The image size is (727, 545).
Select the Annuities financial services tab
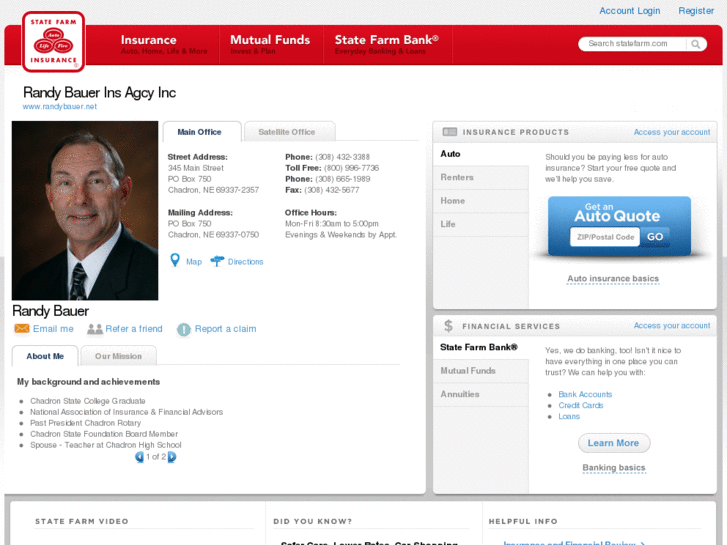click(481, 394)
